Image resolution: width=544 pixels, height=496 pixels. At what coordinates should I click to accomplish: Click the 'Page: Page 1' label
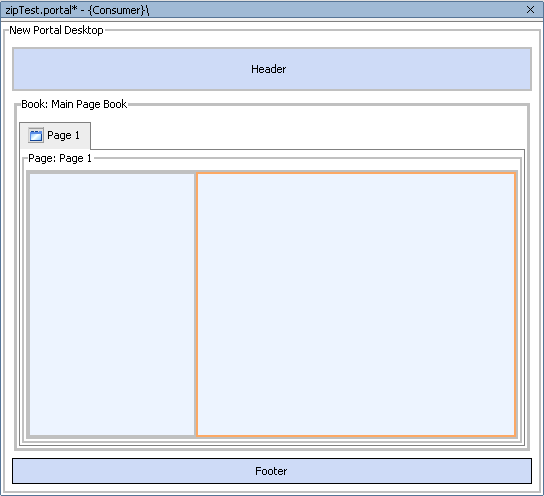60,158
